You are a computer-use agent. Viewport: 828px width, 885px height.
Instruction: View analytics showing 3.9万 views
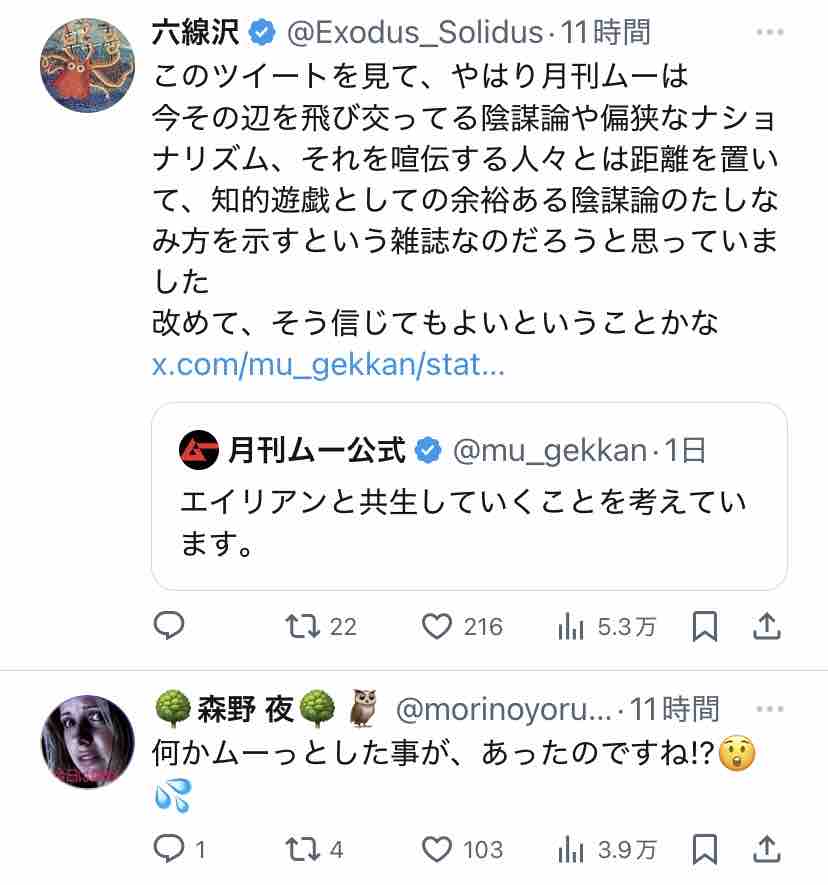pos(606,850)
